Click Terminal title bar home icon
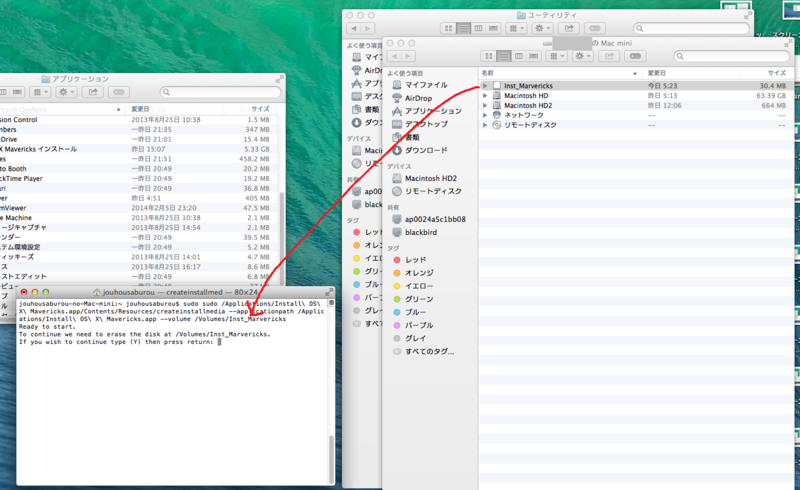Screen dimensions: 800x490 [x=96, y=292]
